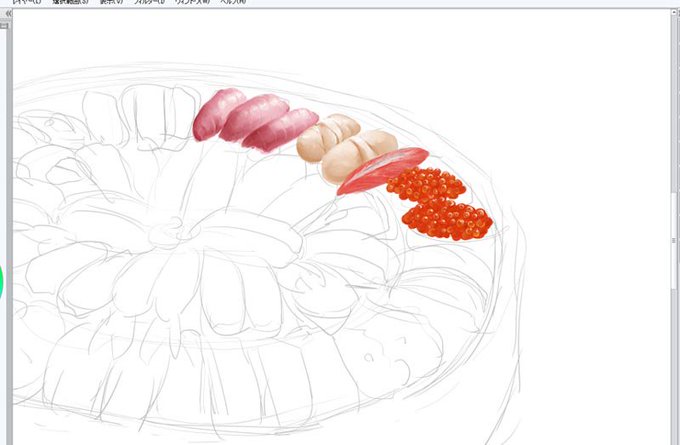Click the vertical scrollbar thumb grip
Screen dimensions: 680x445
pos(674,240)
